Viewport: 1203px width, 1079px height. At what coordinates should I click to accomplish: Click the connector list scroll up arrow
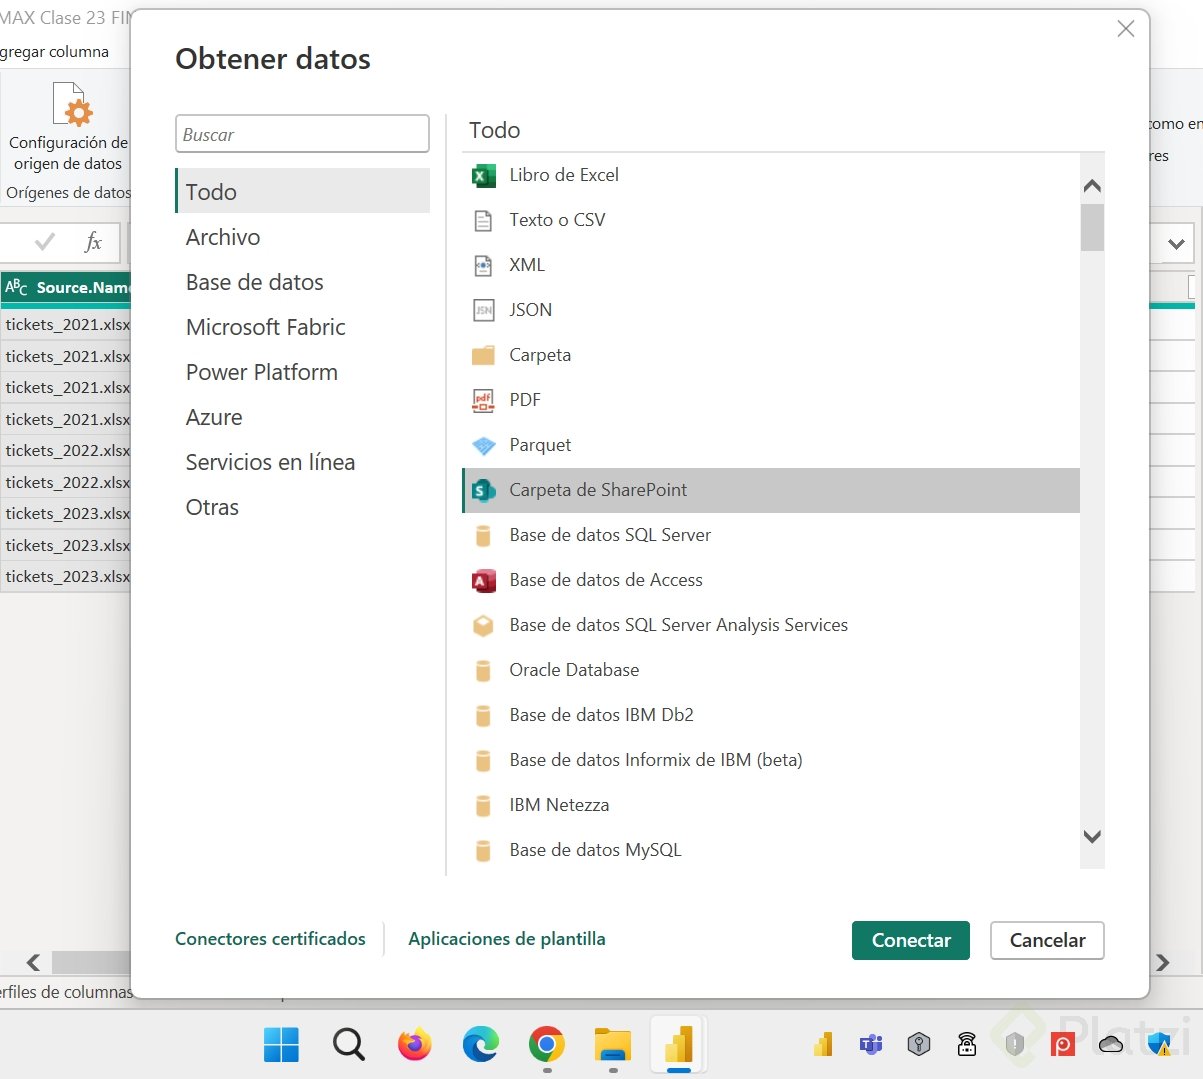click(x=1092, y=186)
